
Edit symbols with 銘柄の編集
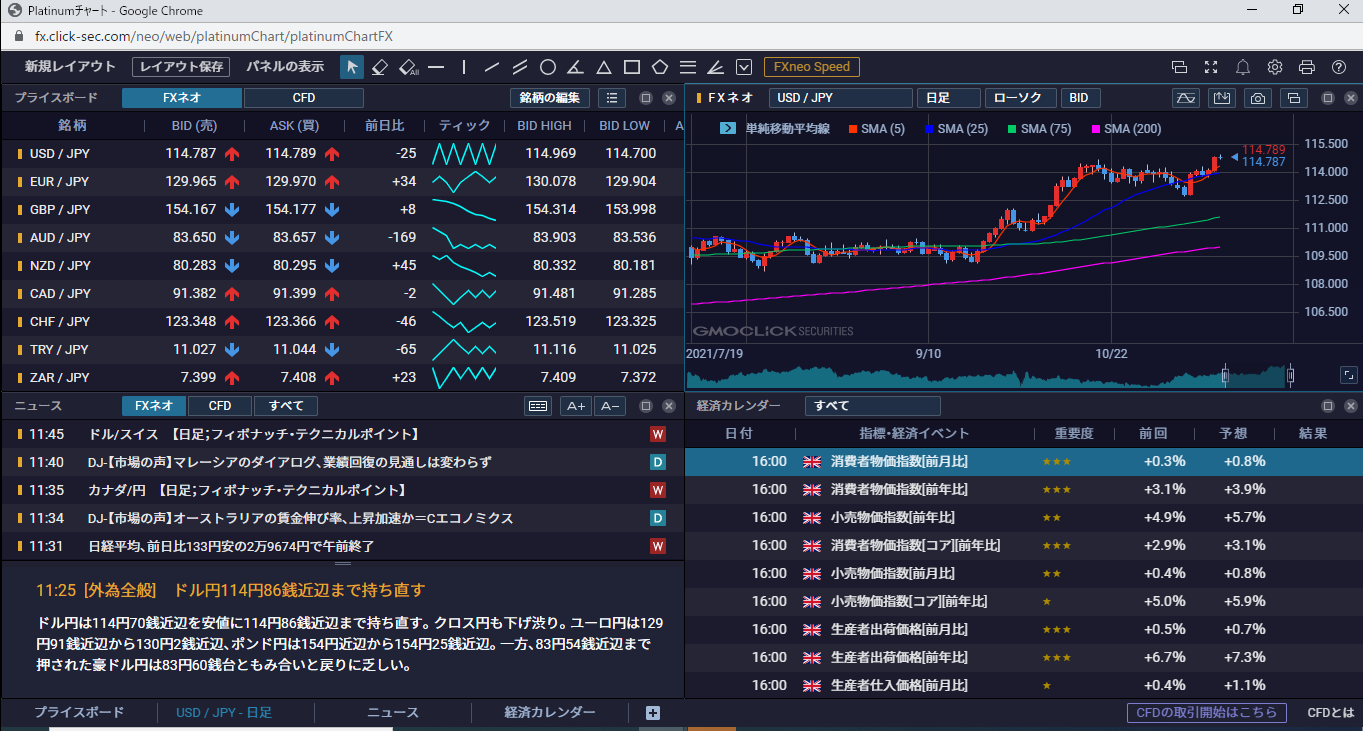[550, 98]
